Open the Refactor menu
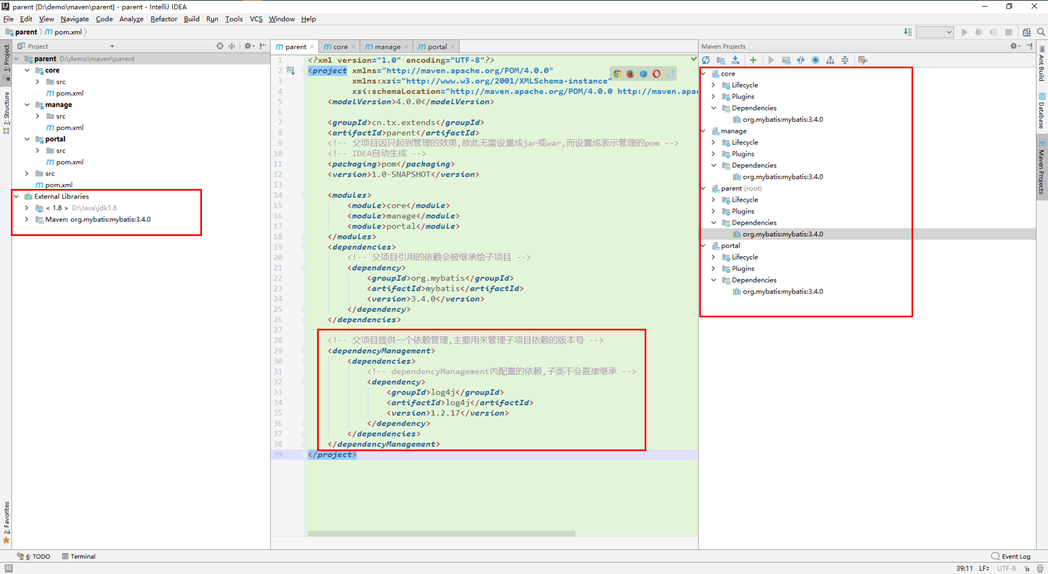The width and height of the screenshot is (1048, 574). [x=164, y=19]
